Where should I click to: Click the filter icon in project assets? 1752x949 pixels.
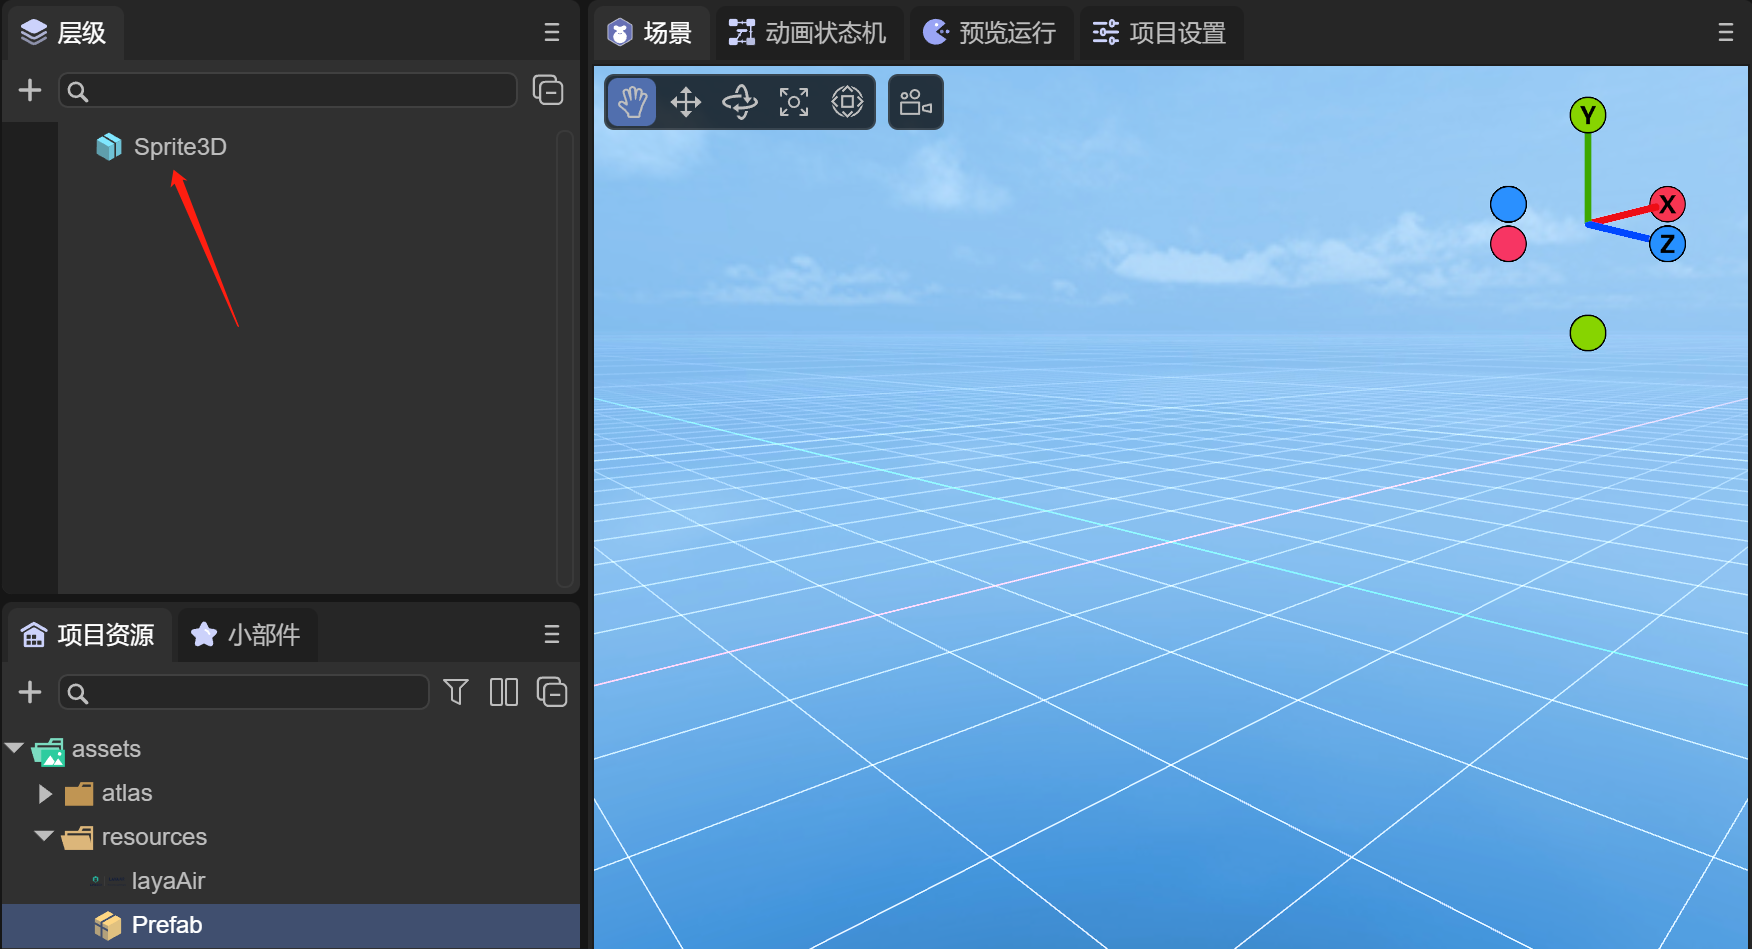tap(456, 692)
